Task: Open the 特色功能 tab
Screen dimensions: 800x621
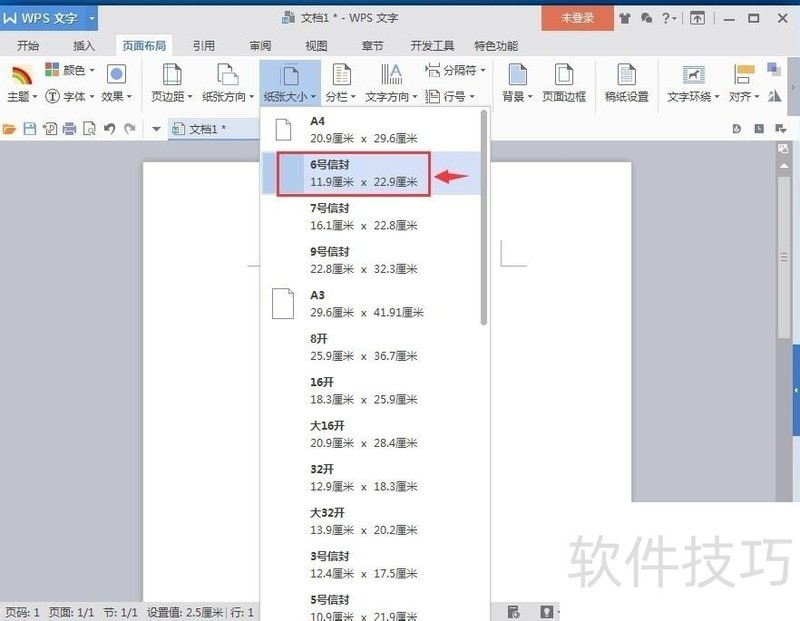Action: (496, 46)
